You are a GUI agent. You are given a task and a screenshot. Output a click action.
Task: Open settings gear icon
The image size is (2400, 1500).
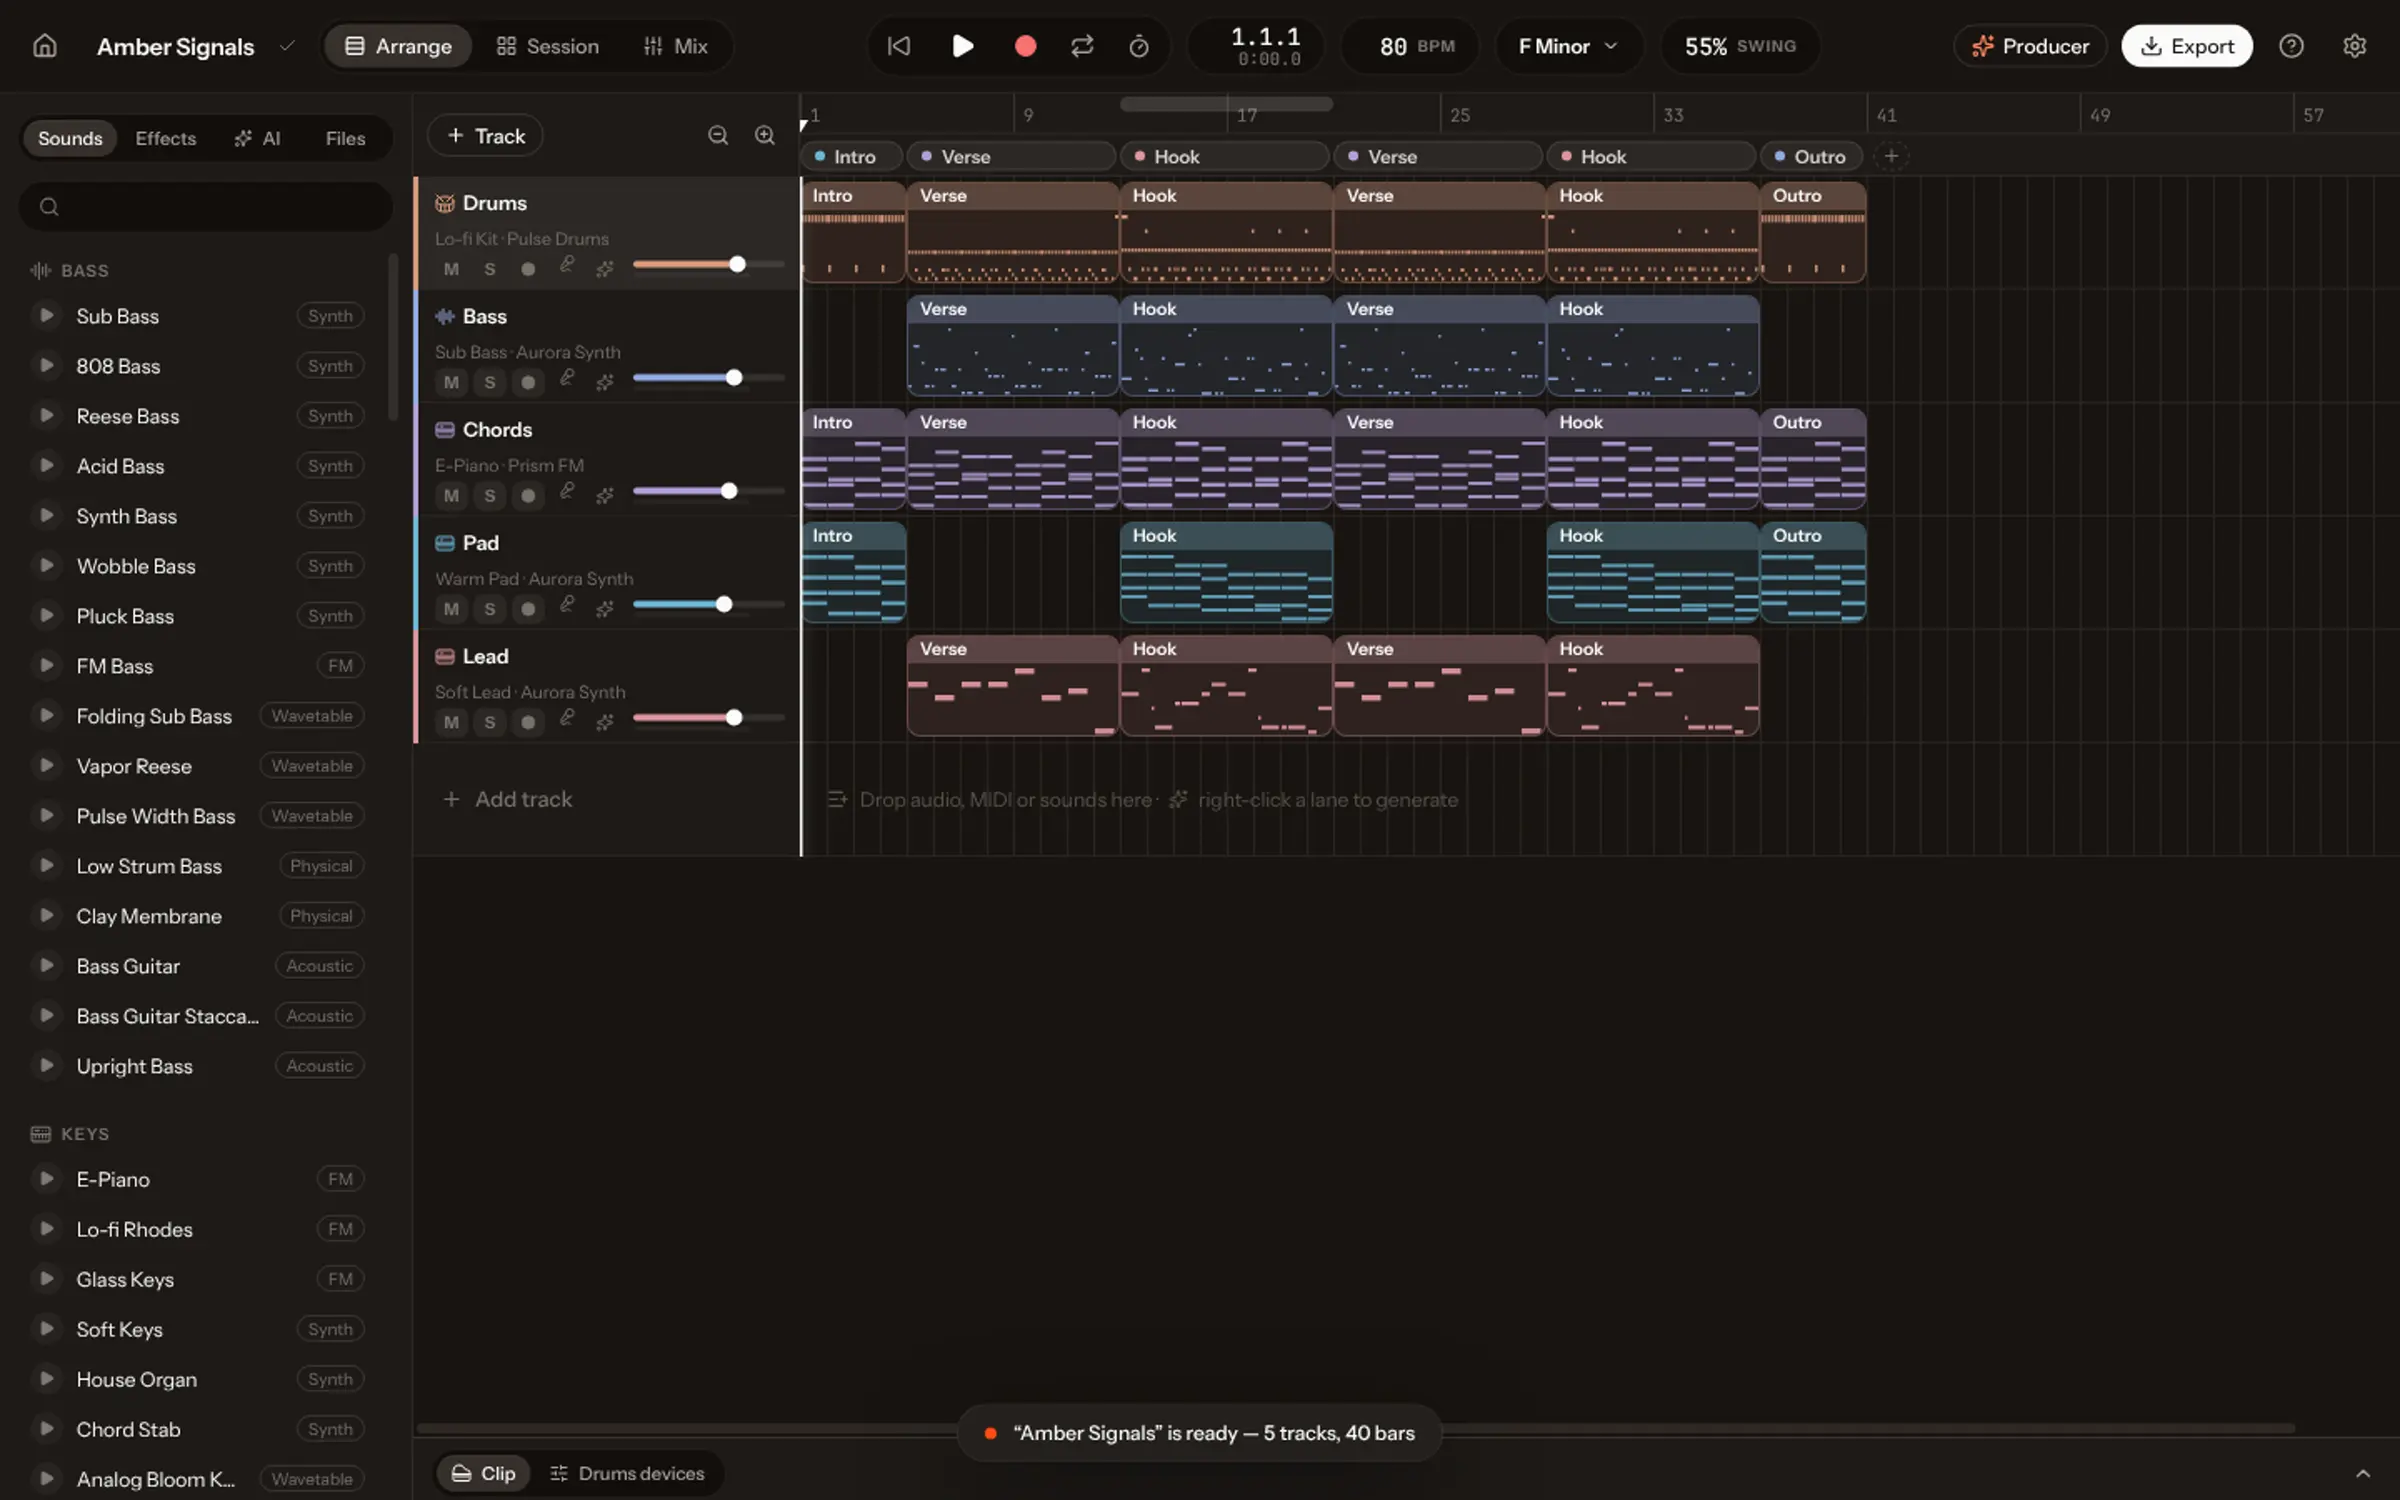pos(2354,46)
